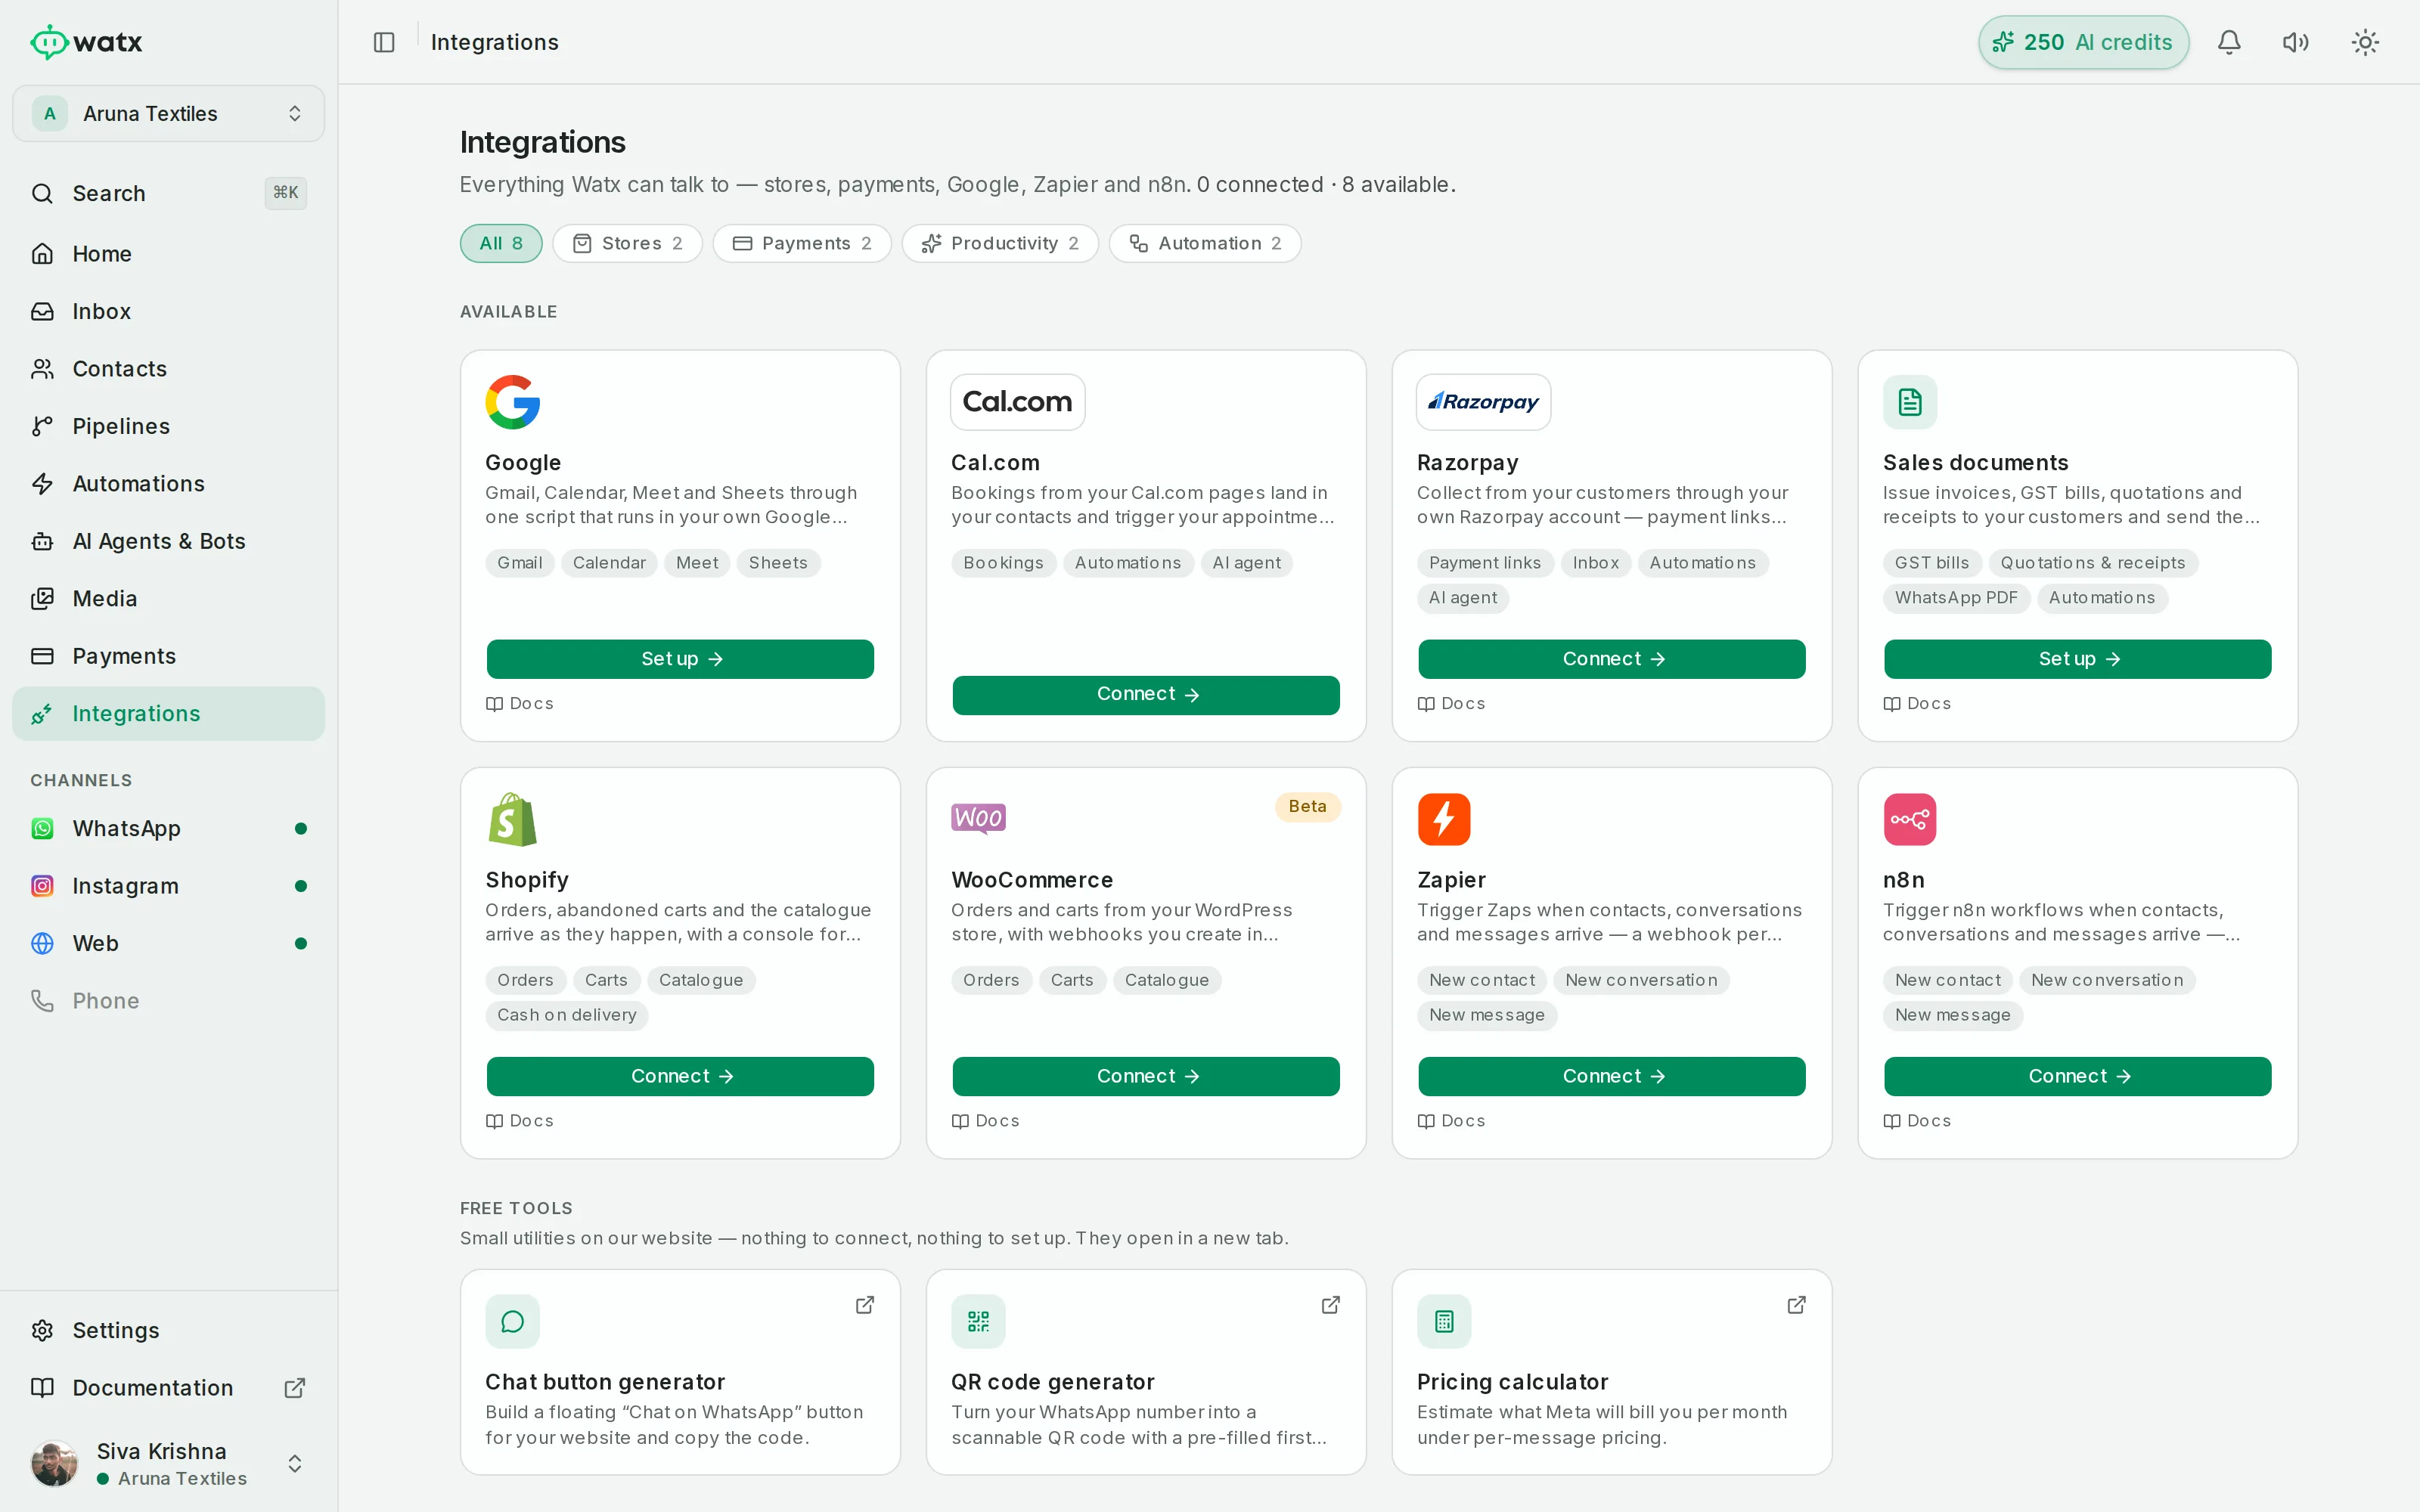Open the Search field in sidebar
The image size is (2420, 1512).
[x=168, y=193]
